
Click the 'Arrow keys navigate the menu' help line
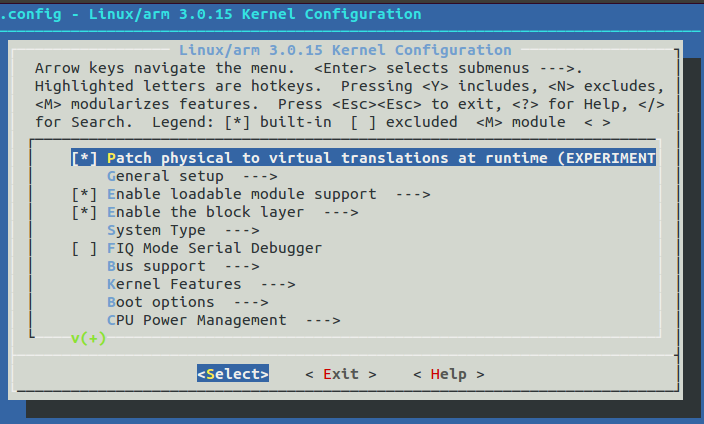[x=309, y=68]
